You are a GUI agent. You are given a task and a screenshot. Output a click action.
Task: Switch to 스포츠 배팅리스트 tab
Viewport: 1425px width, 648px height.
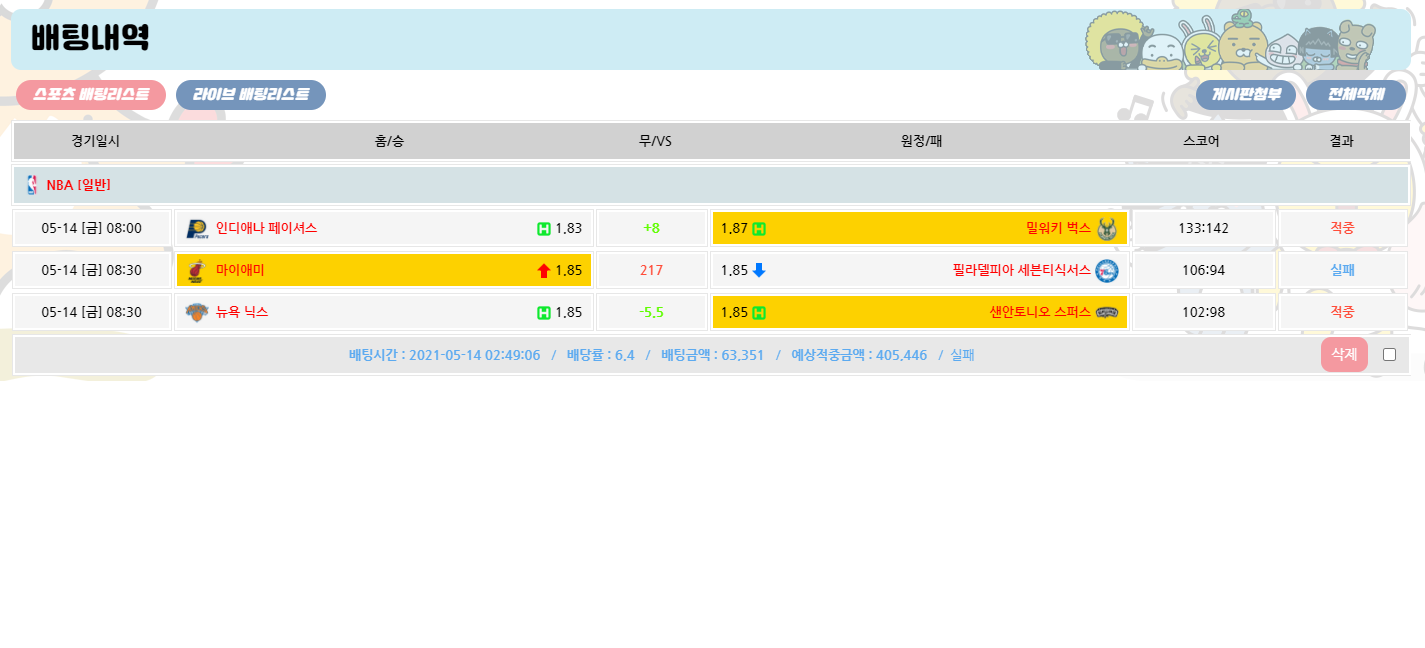(x=91, y=95)
